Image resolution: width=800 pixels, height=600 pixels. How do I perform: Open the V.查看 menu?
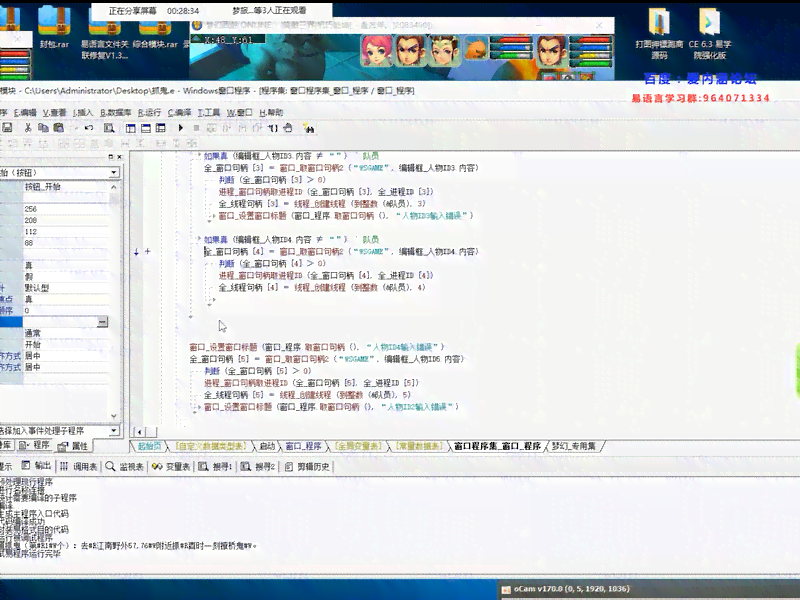[55, 112]
